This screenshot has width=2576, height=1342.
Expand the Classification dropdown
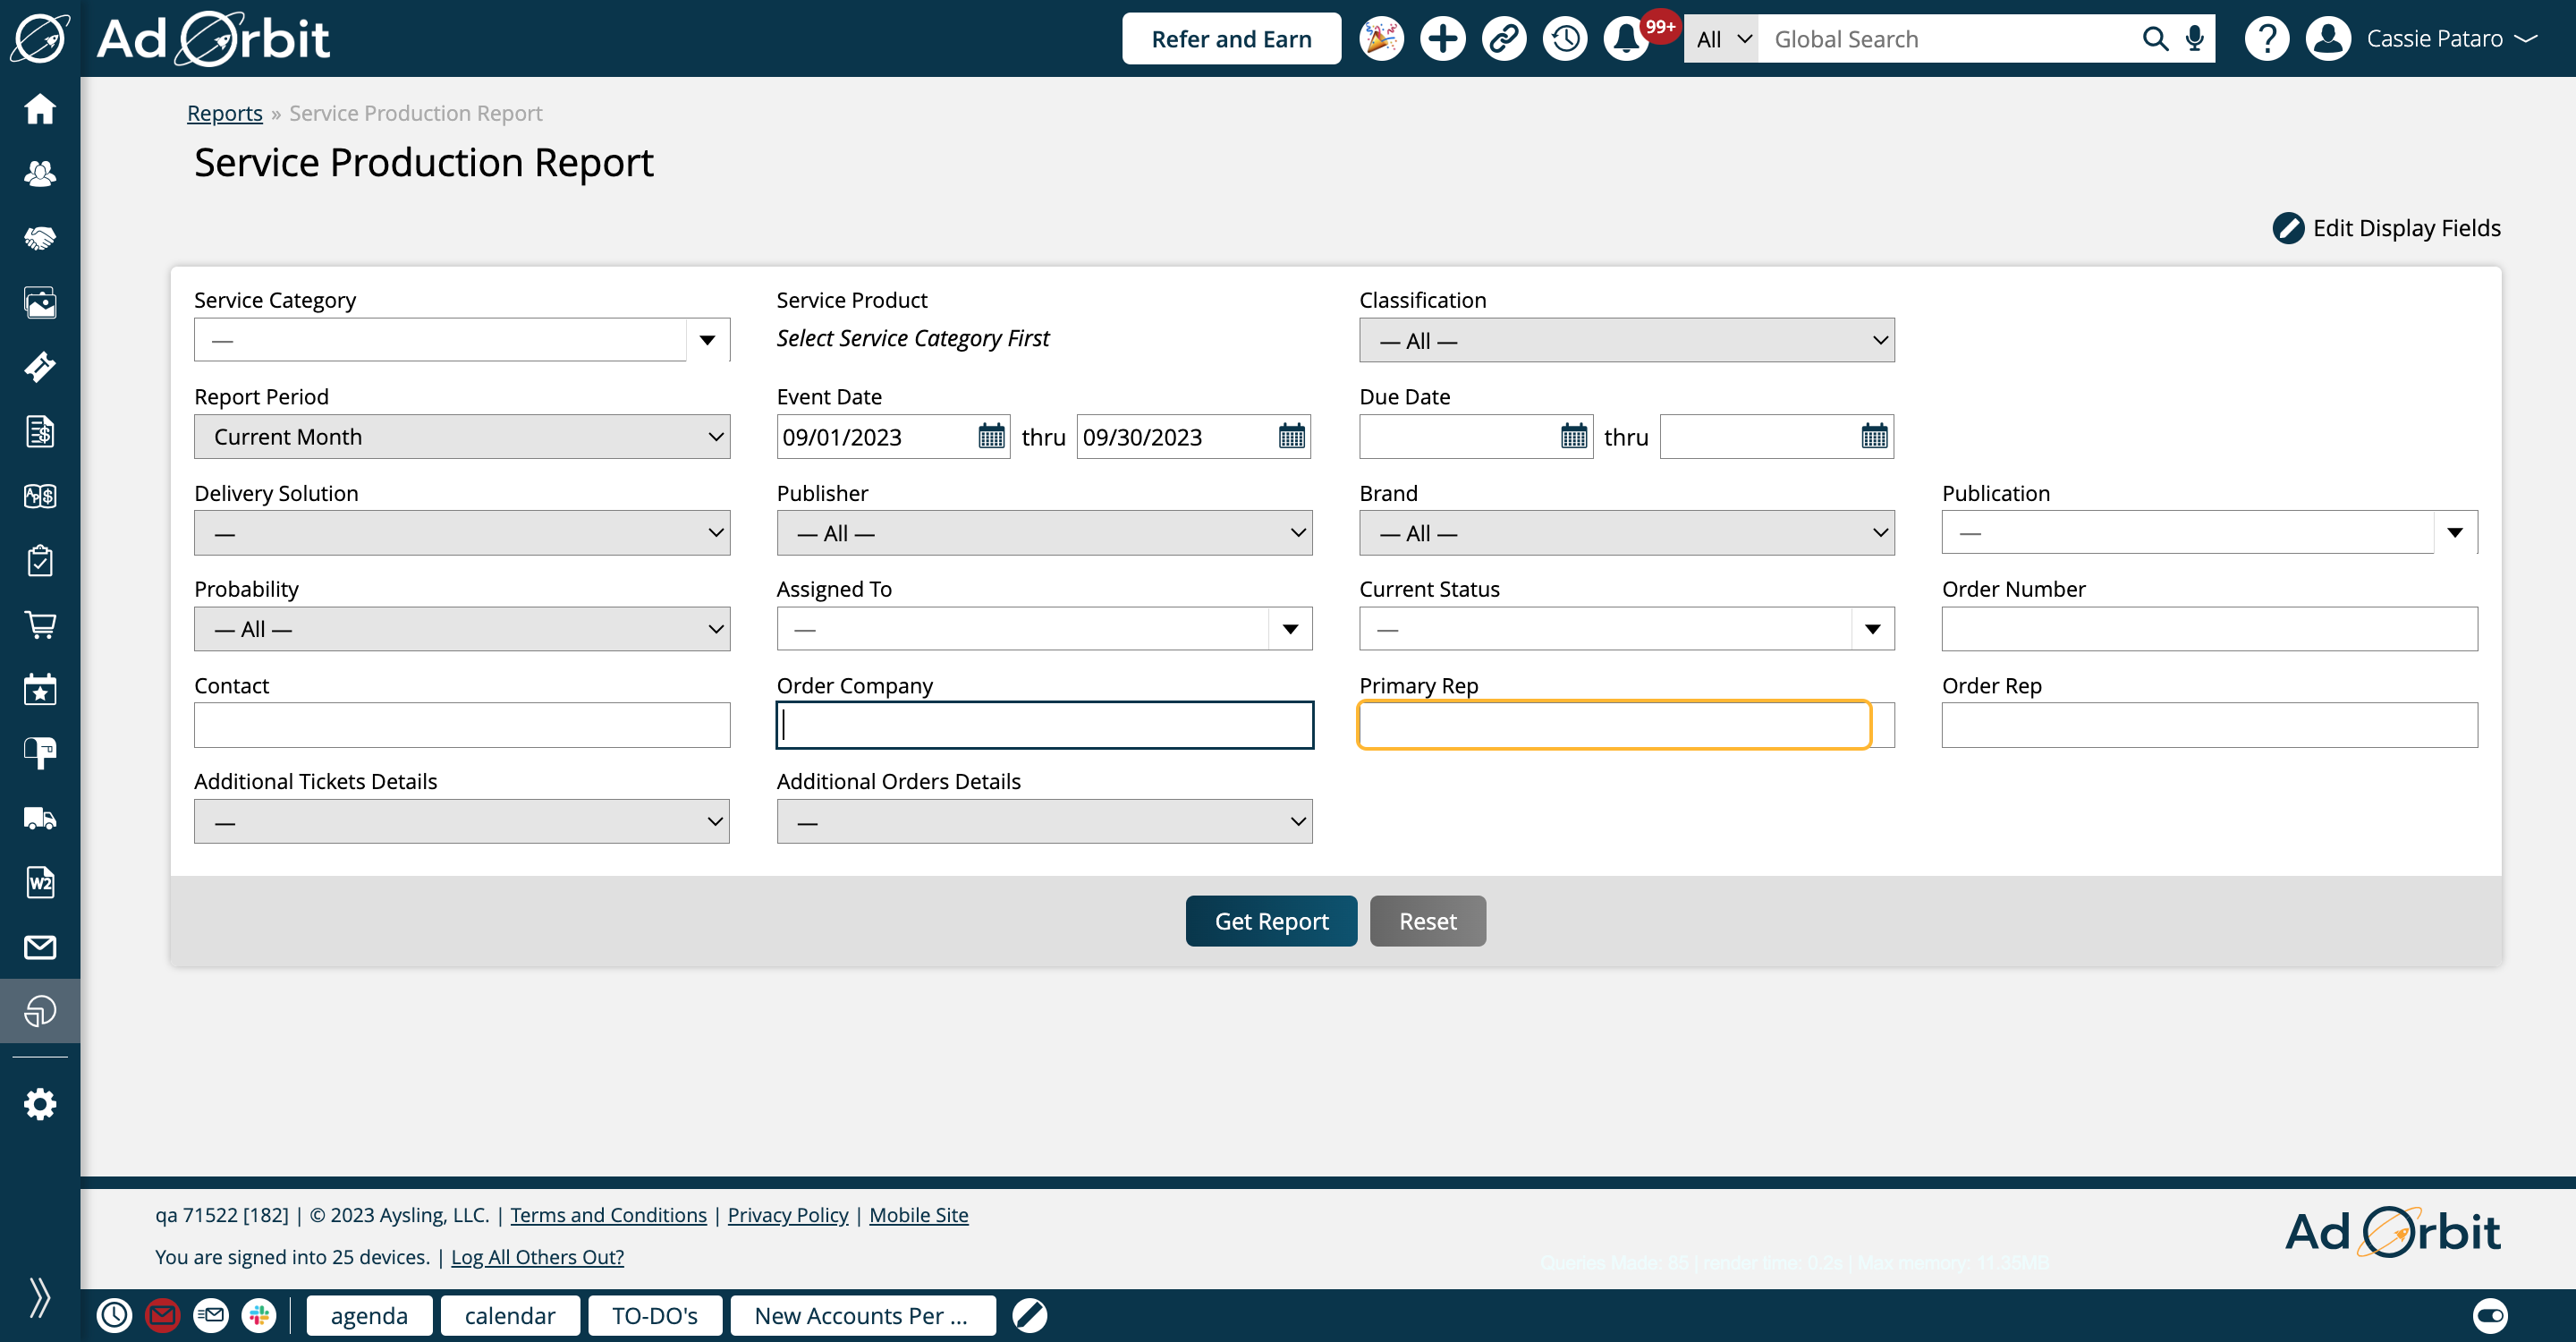[x=1626, y=340]
